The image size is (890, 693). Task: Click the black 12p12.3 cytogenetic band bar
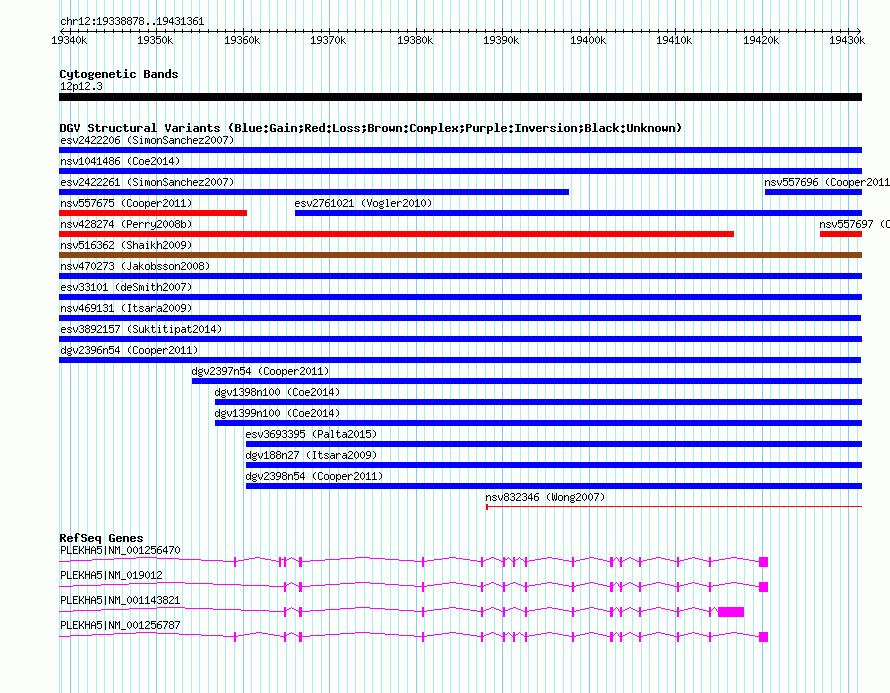(460, 97)
